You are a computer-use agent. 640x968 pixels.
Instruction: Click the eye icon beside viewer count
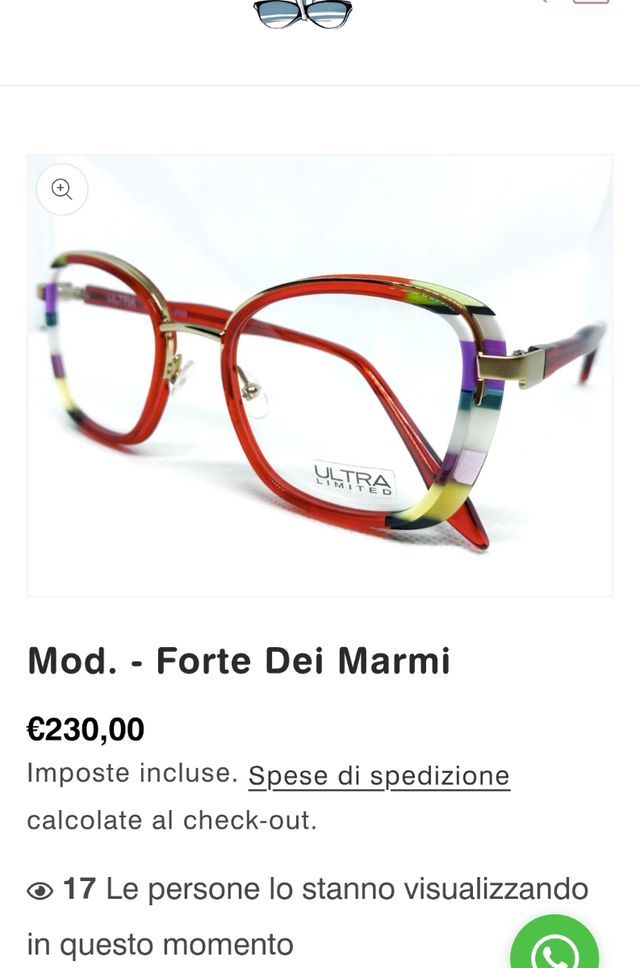click(40, 891)
